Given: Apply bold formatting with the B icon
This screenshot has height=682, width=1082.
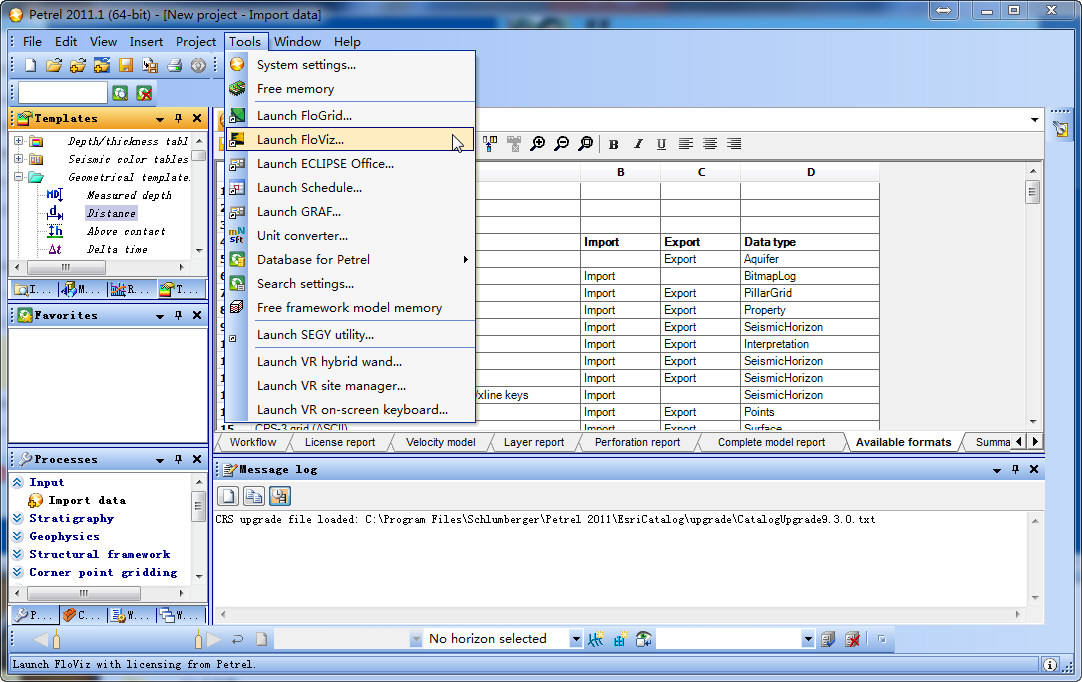Looking at the screenshot, I should pyautogui.click(x=613, y=144).
